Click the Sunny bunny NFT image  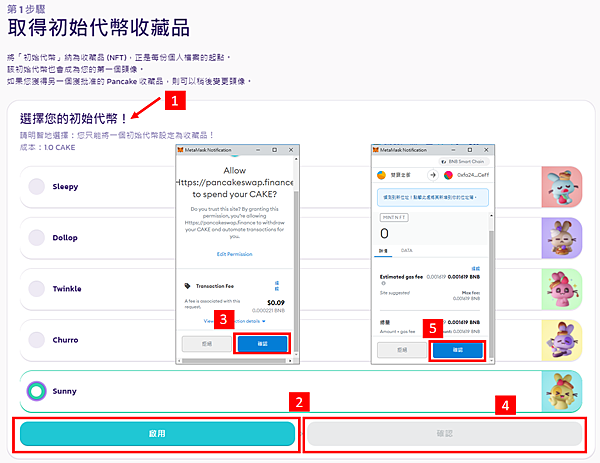[x=562, y=391]
